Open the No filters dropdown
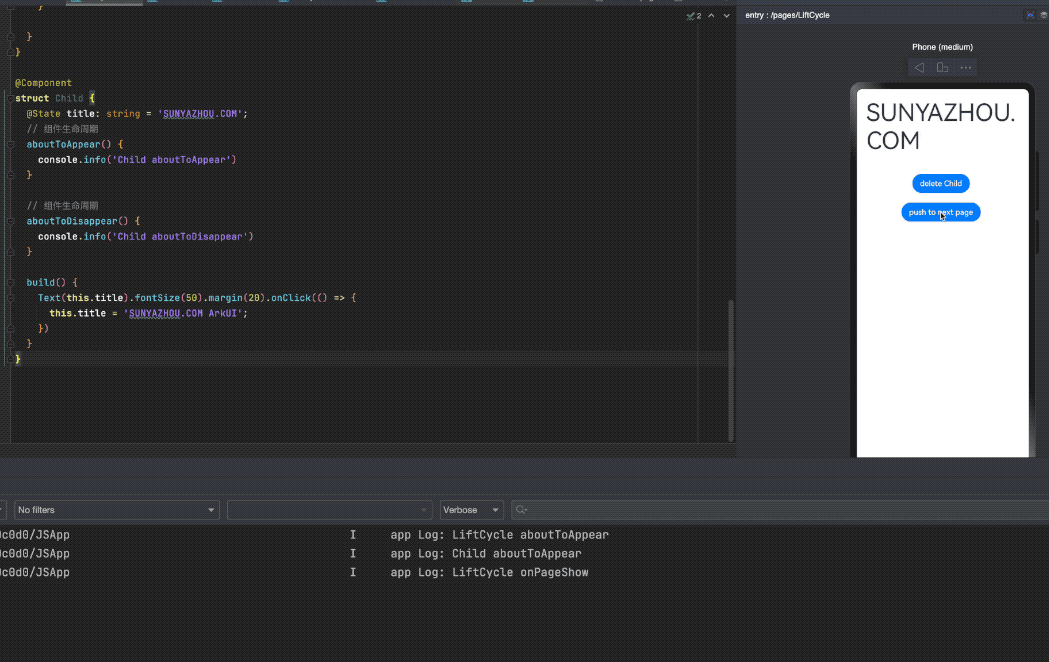The height and width of the screenshot is (662, 1049). click(x=116, y=510)
